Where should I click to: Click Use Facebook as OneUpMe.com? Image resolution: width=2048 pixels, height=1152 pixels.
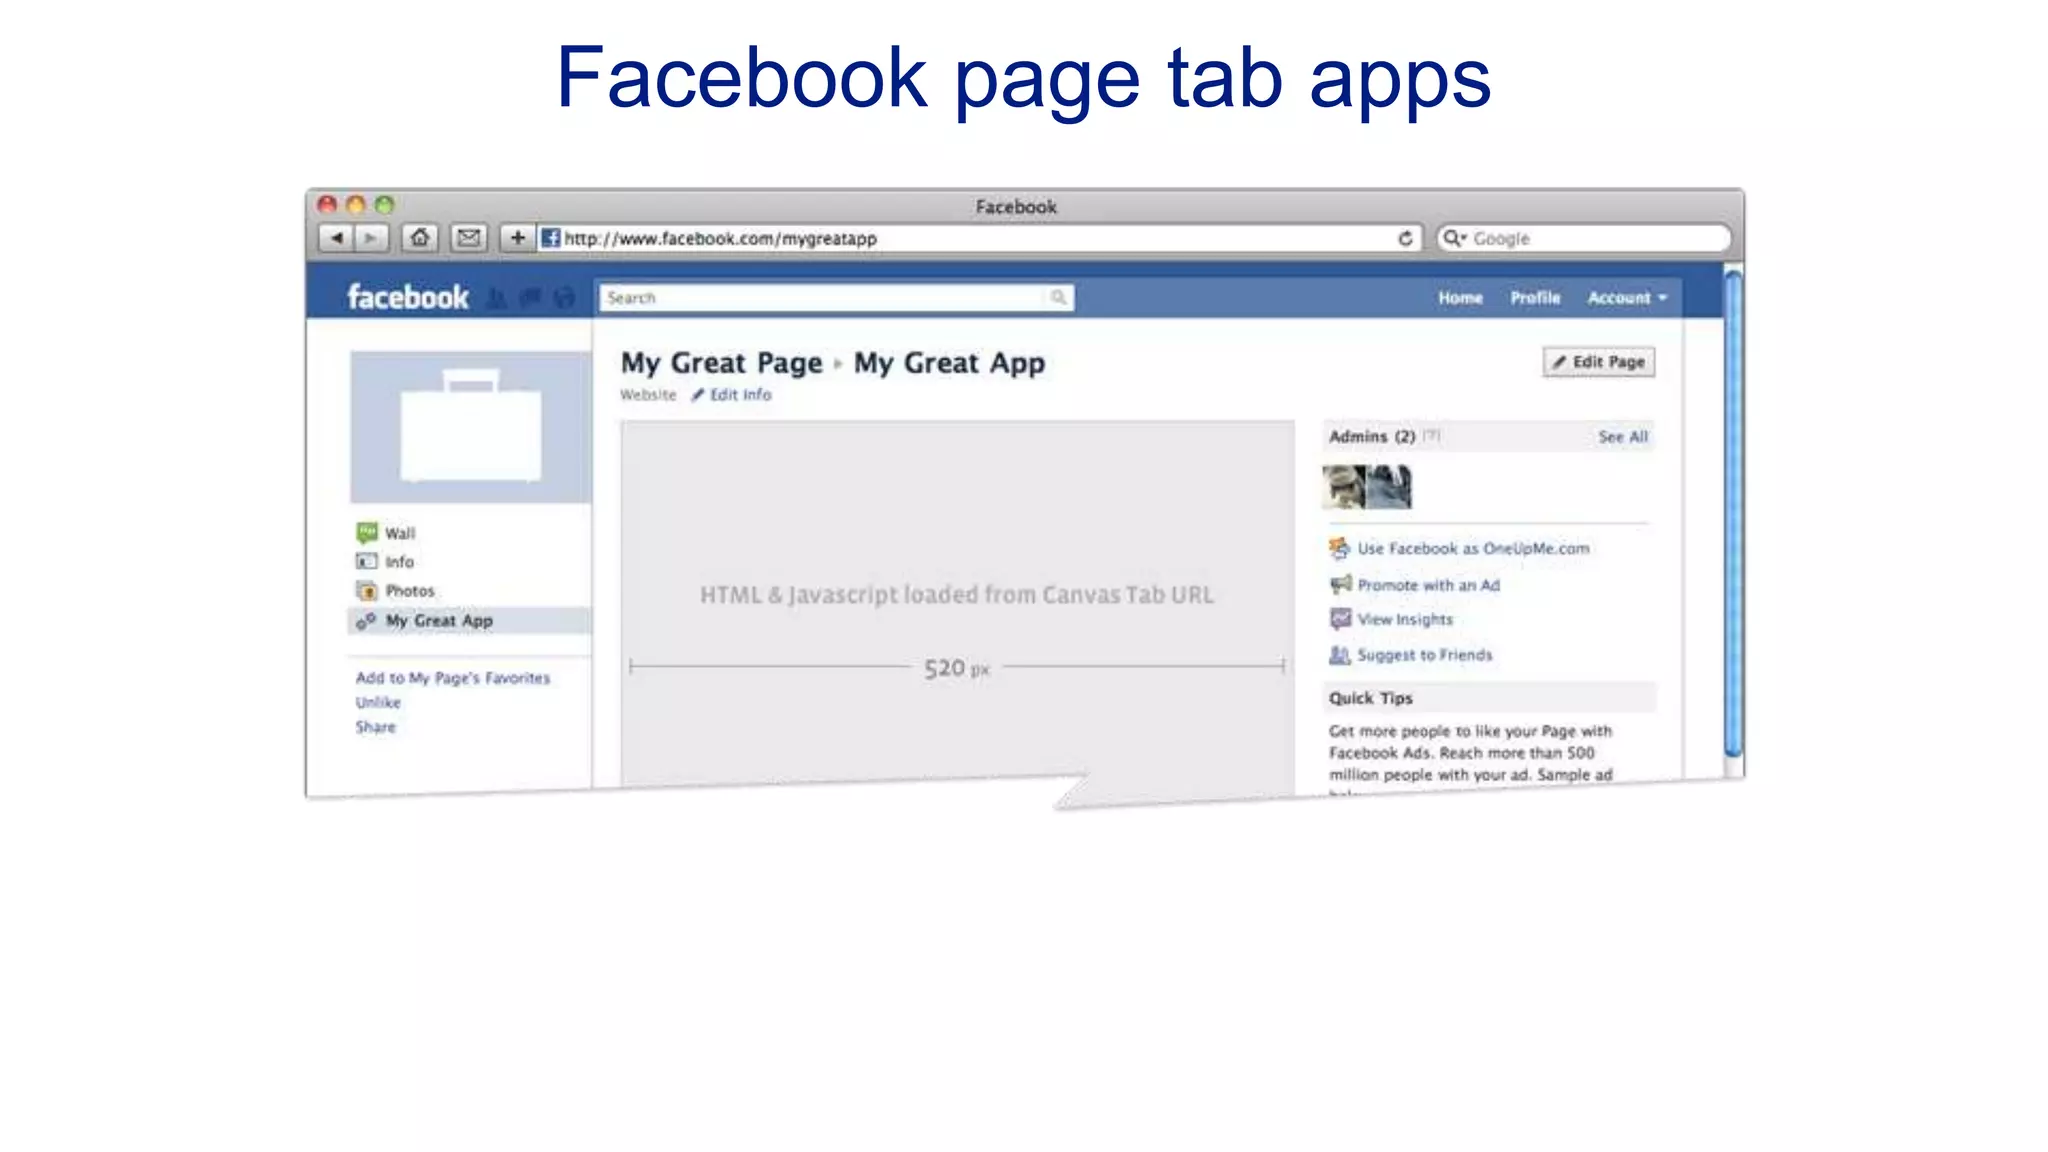coord(1473,549)
